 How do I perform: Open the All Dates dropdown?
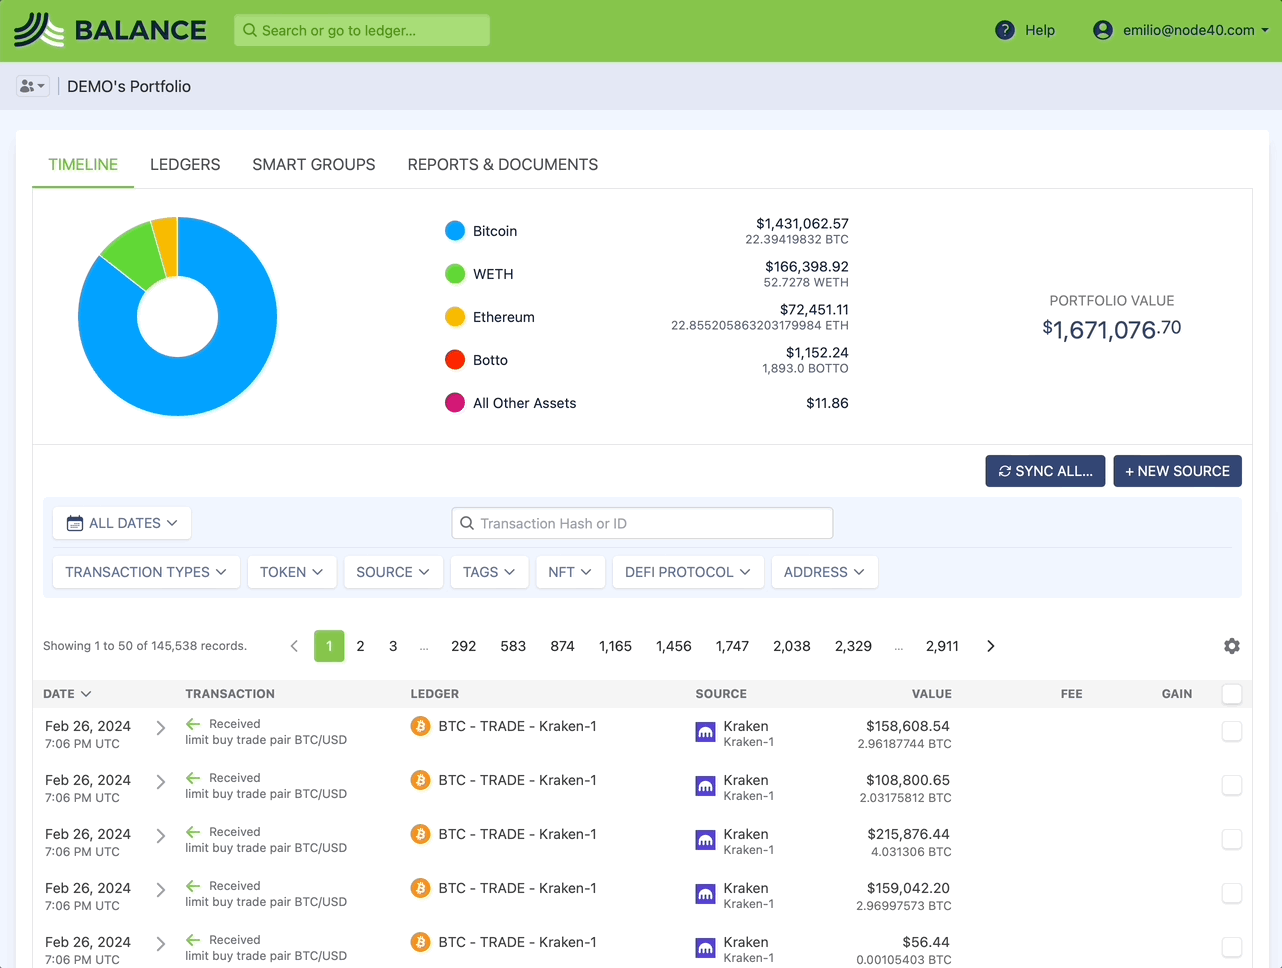point(122,523)
